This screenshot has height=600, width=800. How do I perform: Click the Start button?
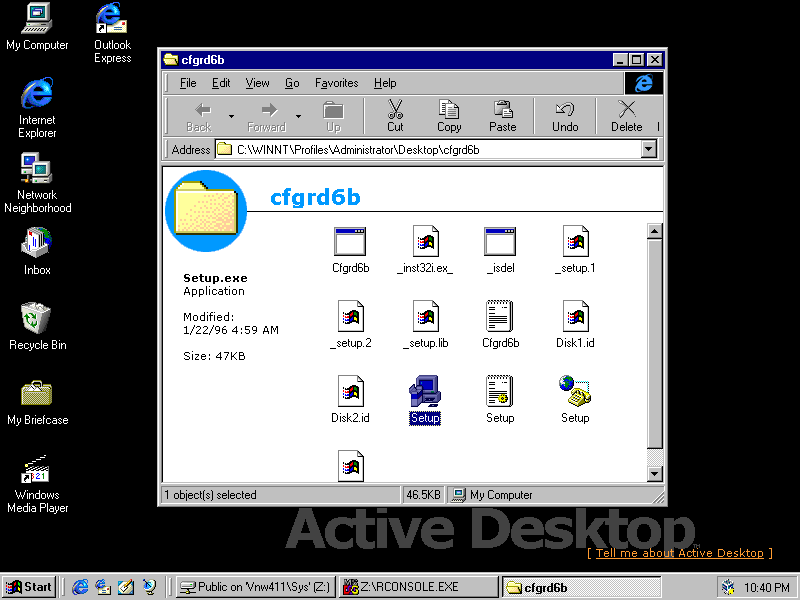(x=29, y=587)
